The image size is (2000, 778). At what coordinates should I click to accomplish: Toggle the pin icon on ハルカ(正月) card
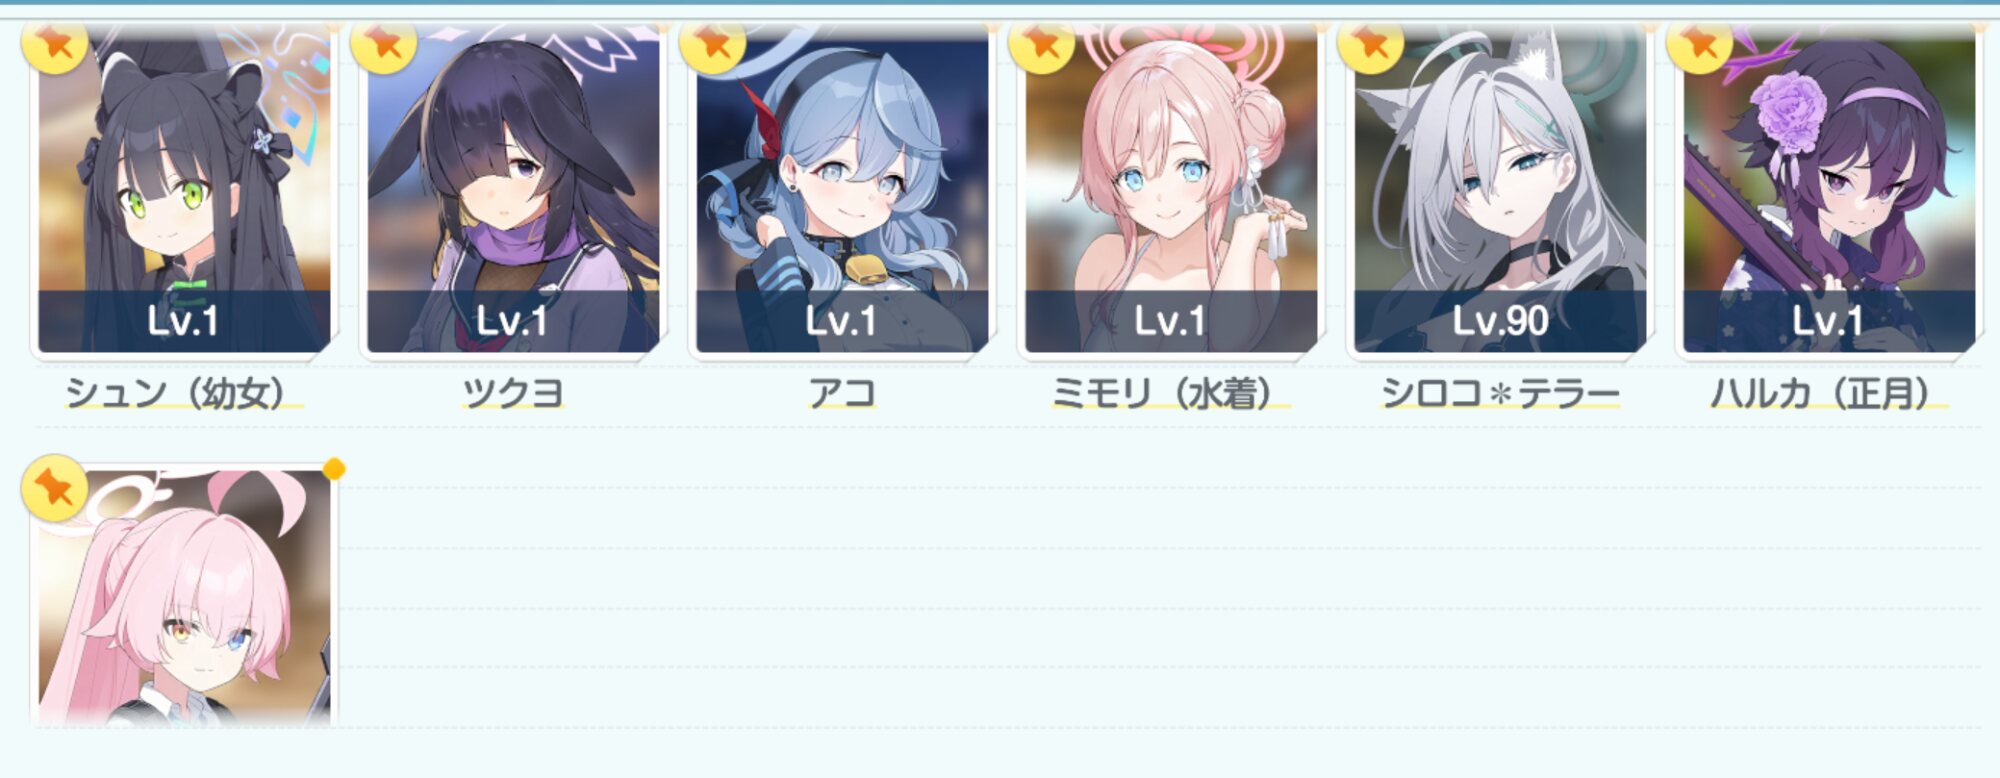(x=1699, y=47)
